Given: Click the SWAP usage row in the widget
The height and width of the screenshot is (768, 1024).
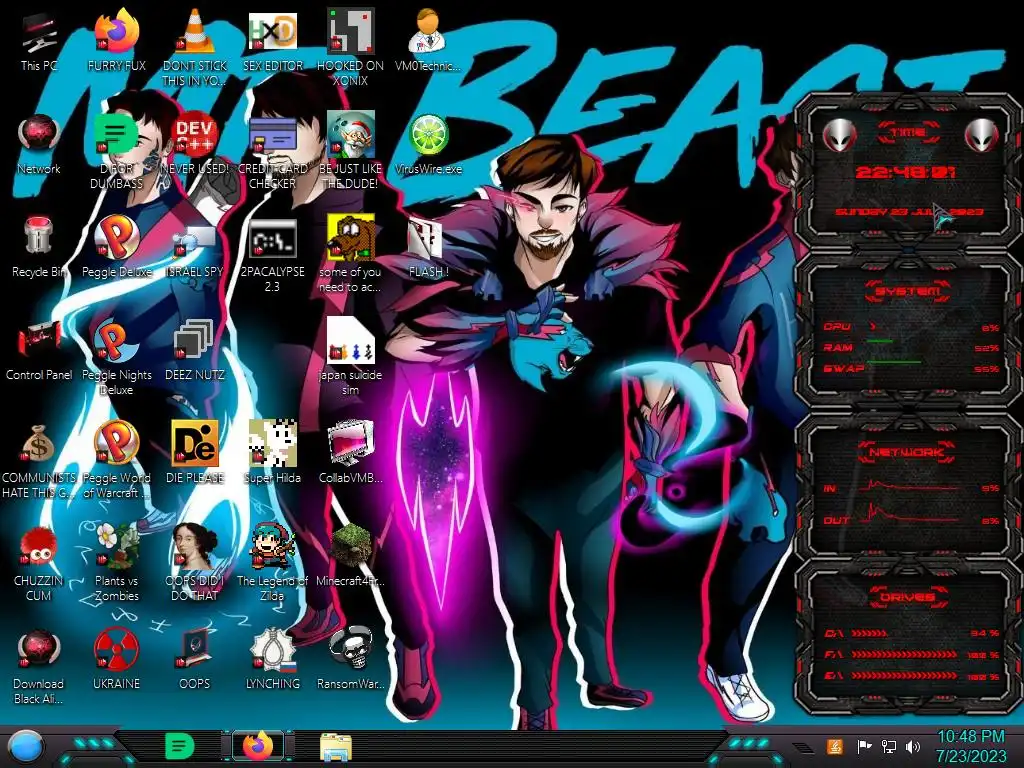Looking at the screenshot, I should [911, 368].
